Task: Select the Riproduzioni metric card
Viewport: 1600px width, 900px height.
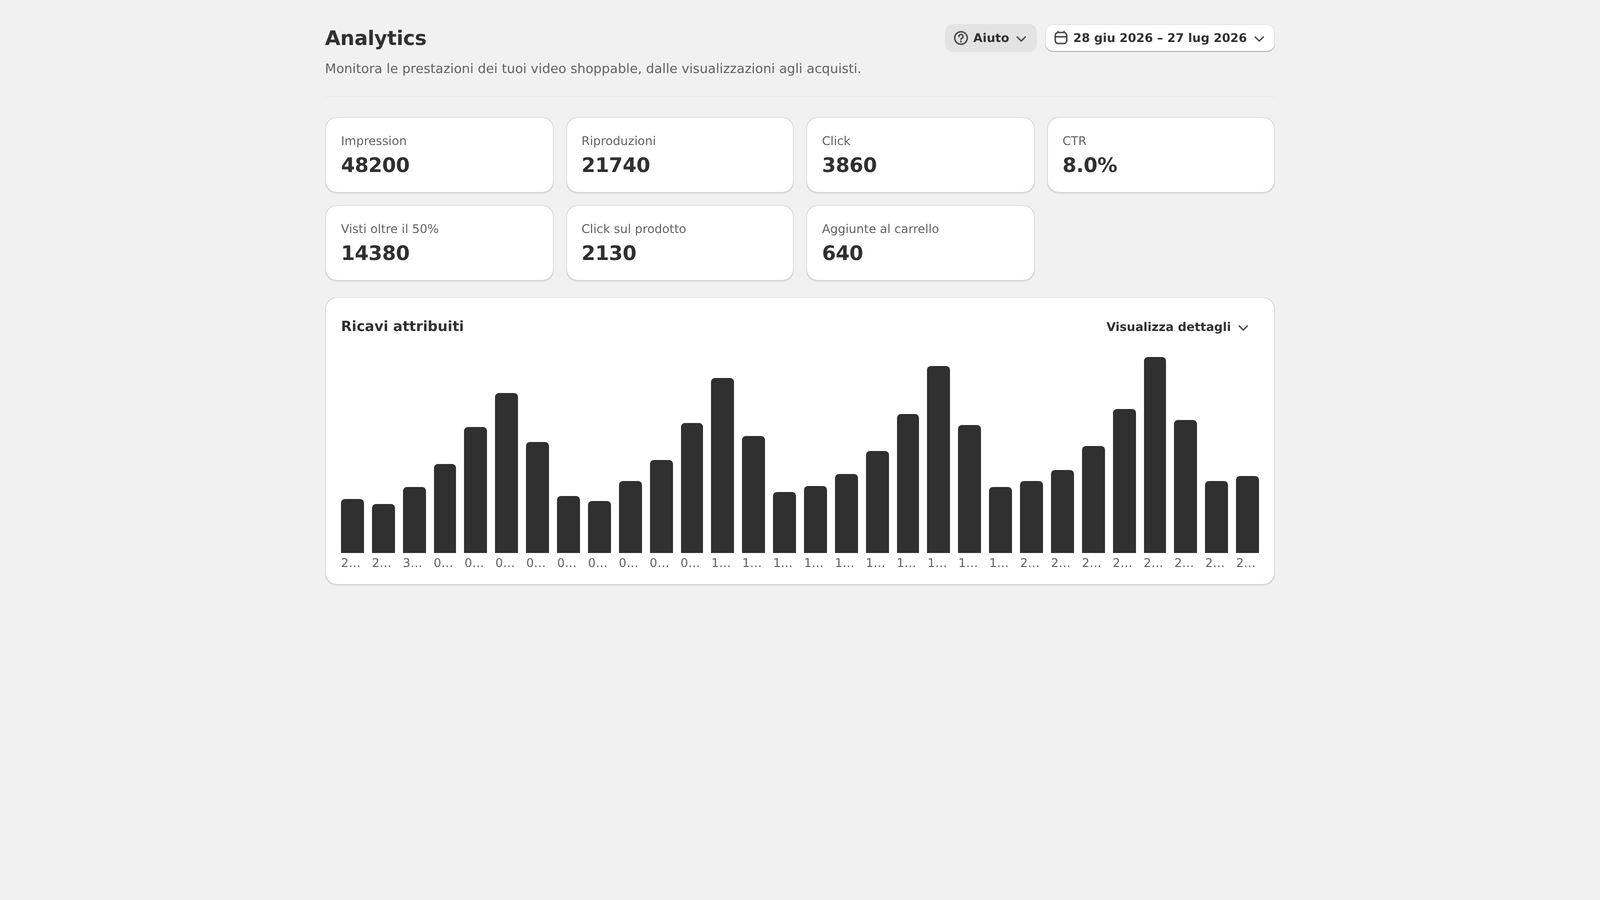Action: point(680,155)
